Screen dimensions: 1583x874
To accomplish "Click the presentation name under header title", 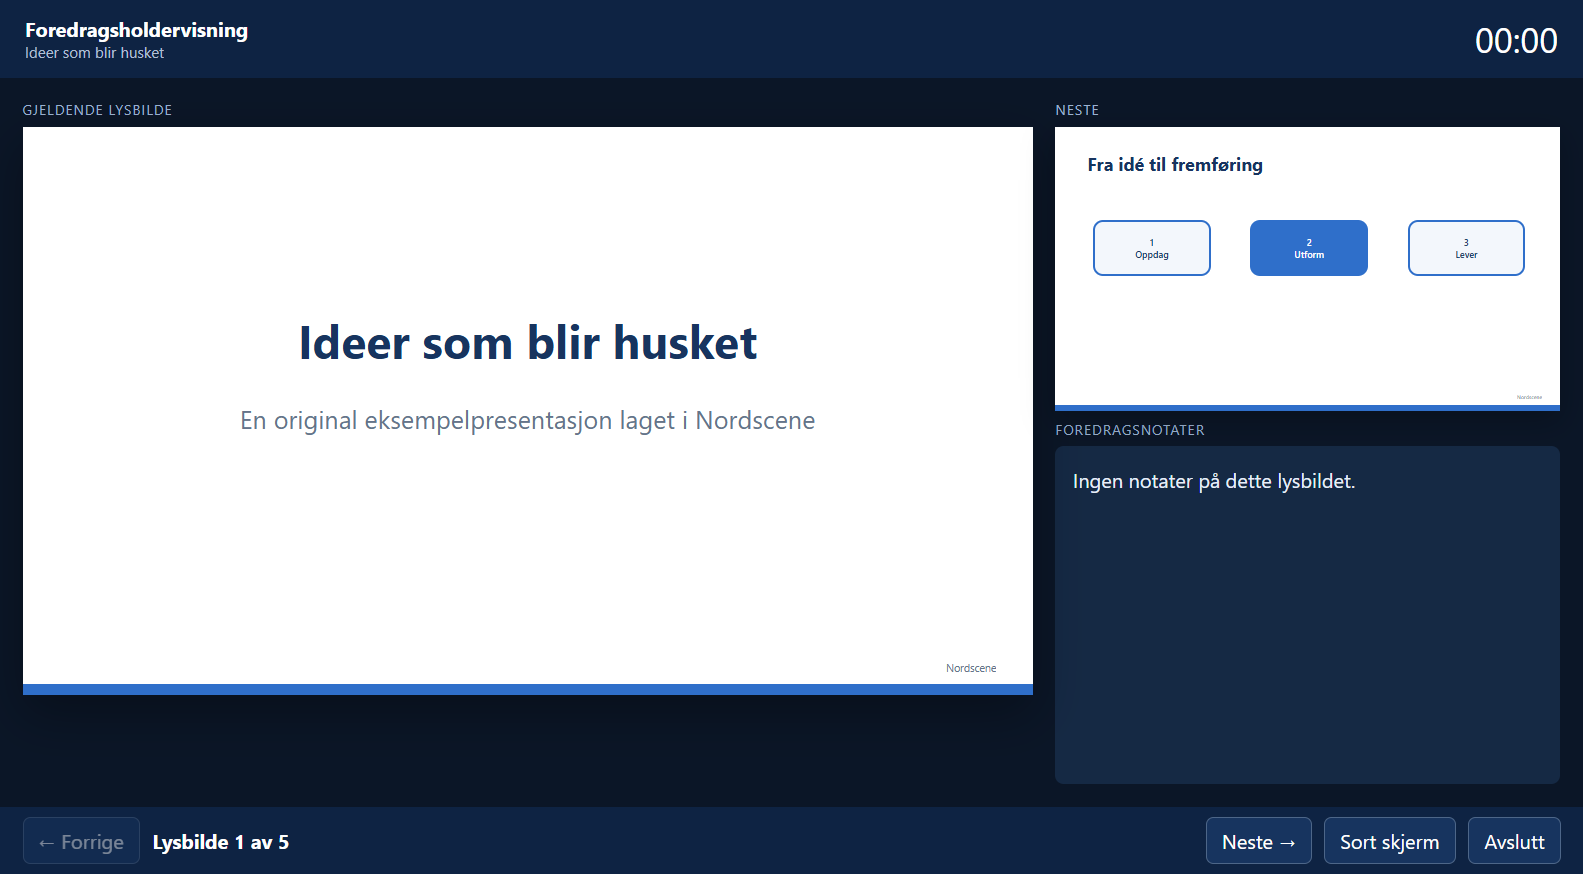I will pyautogui.click(x=95, y=53).
